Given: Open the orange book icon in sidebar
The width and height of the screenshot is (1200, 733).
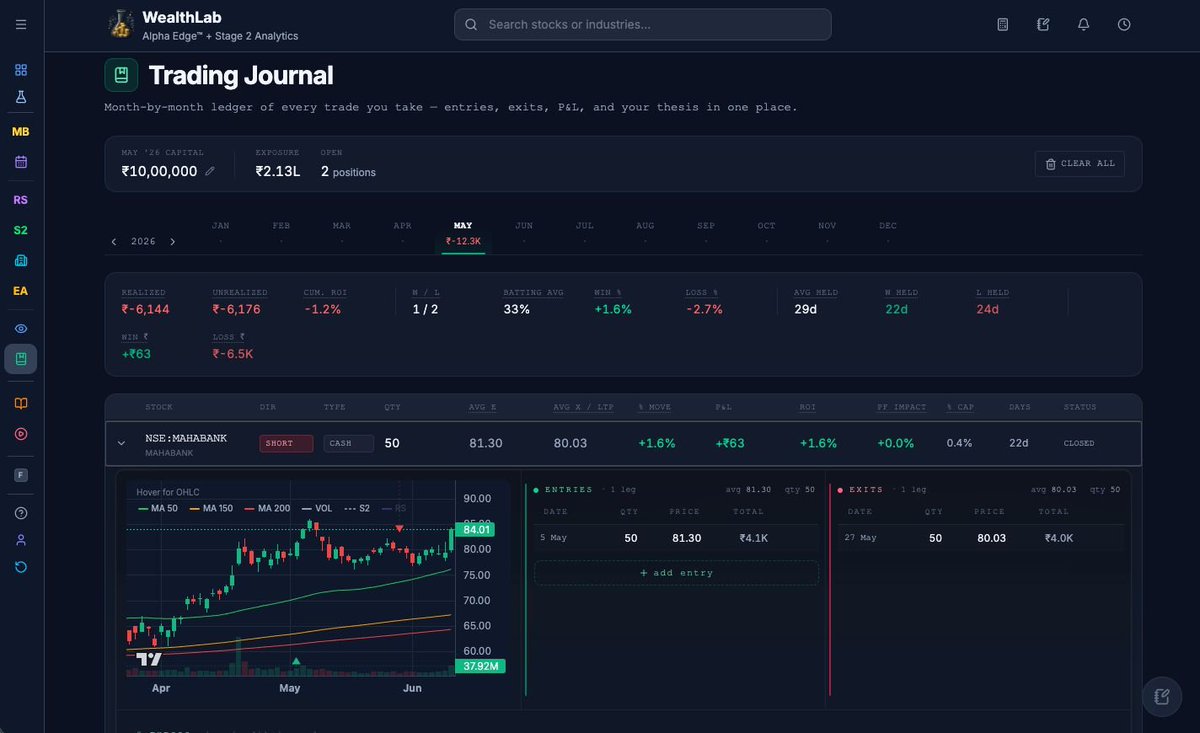Looking at the screenshot, I should pos(21,403).
